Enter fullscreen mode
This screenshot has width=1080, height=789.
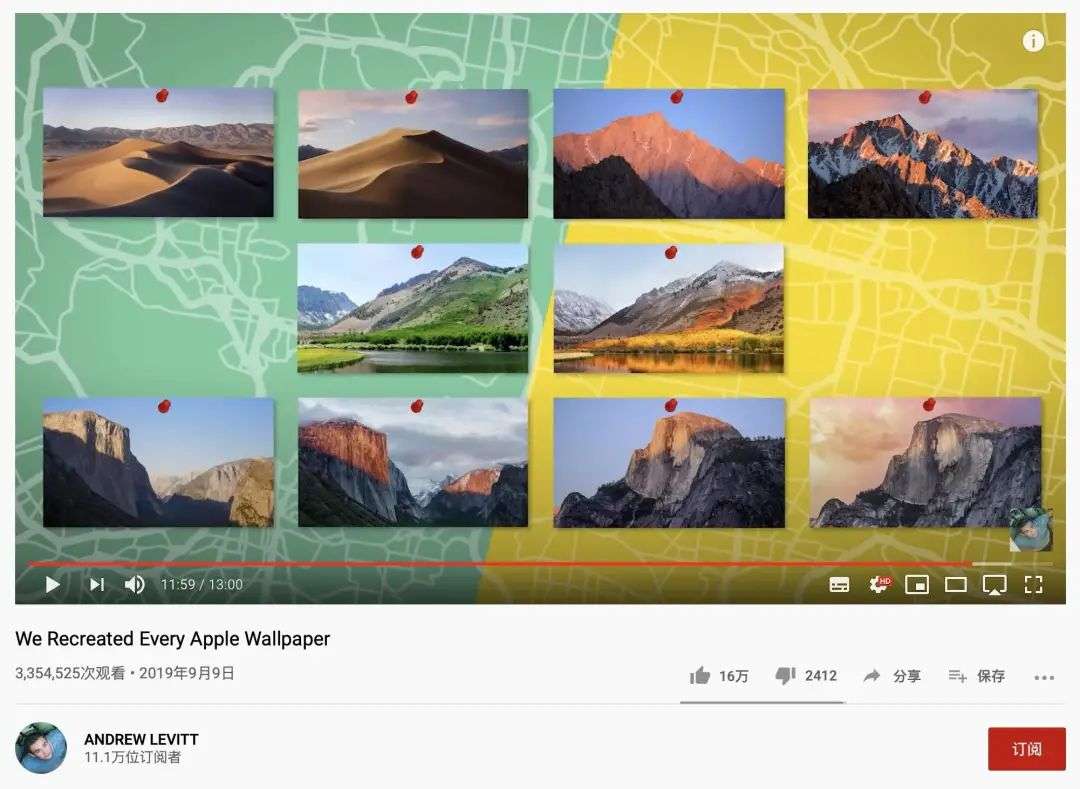(x=1033, y=585)
